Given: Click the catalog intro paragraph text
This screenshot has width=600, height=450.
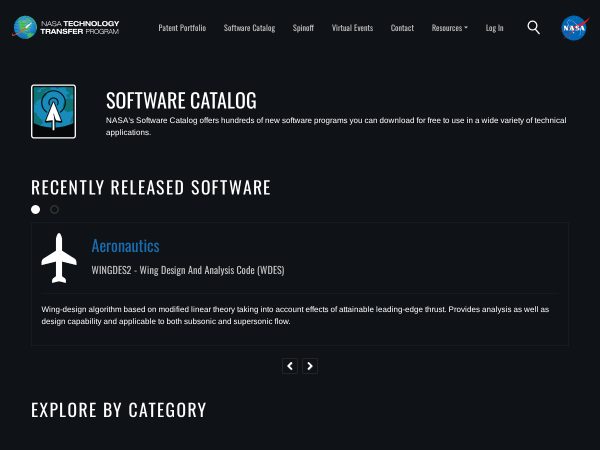Looking at the screenshot, I should (x=336, y=126).
